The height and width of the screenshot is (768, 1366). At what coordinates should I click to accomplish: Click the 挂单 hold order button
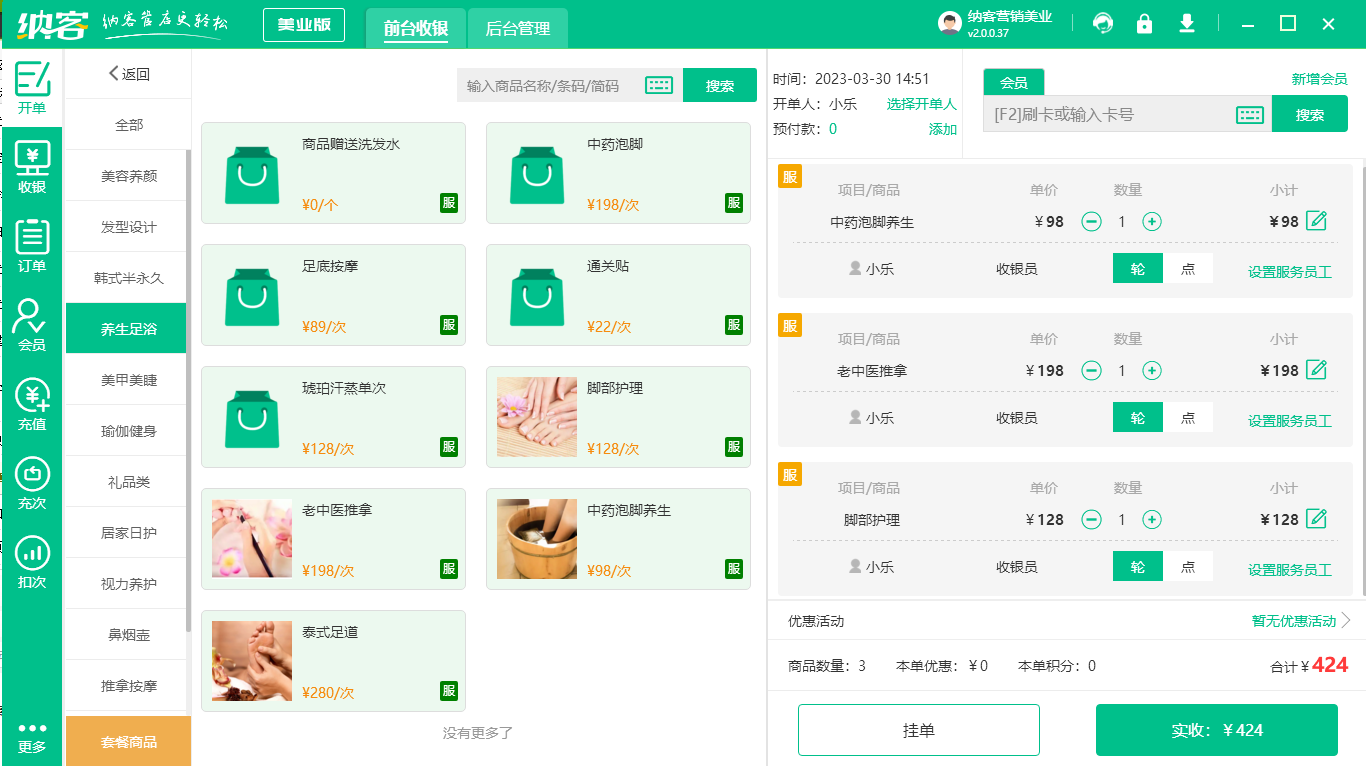tap(918, 730)
